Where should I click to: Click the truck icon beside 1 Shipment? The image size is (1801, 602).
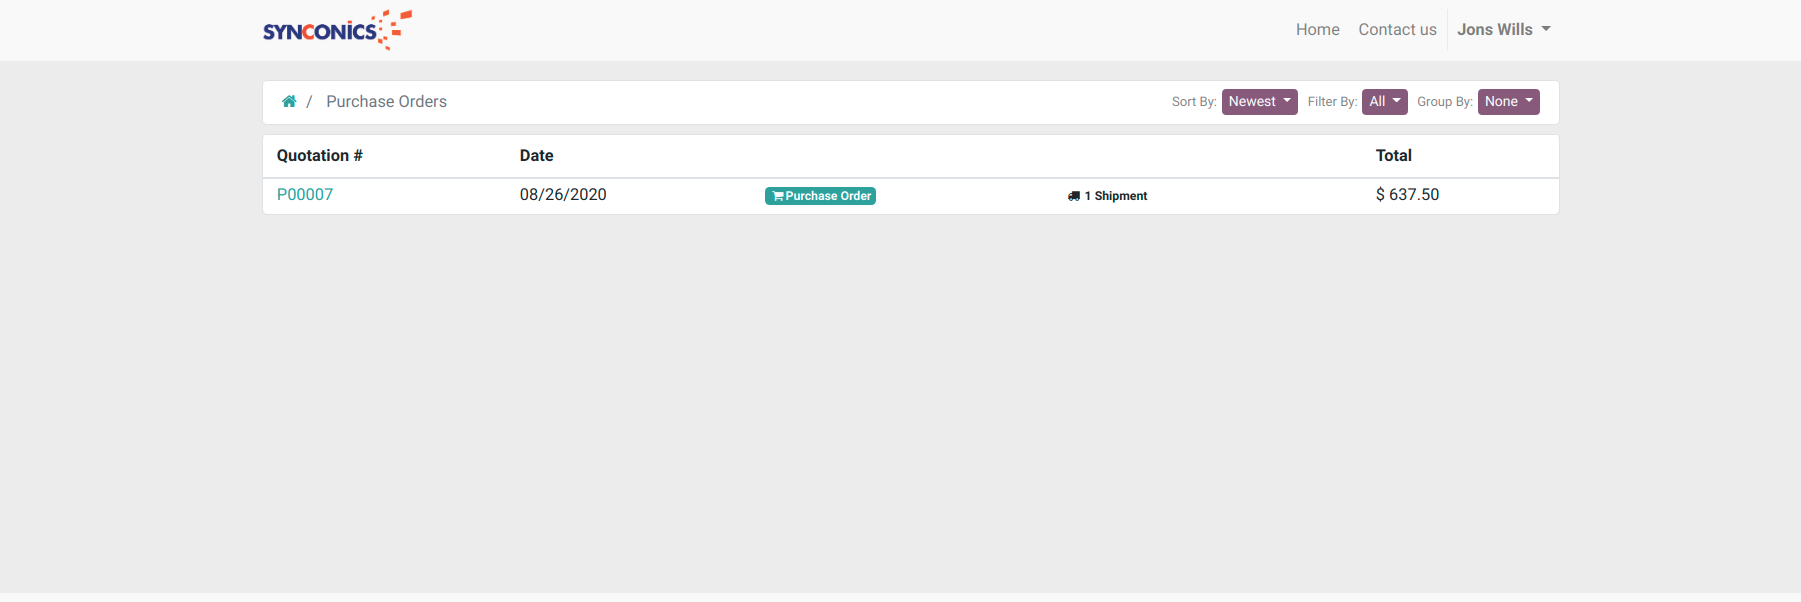click(x=1073, y=196)
